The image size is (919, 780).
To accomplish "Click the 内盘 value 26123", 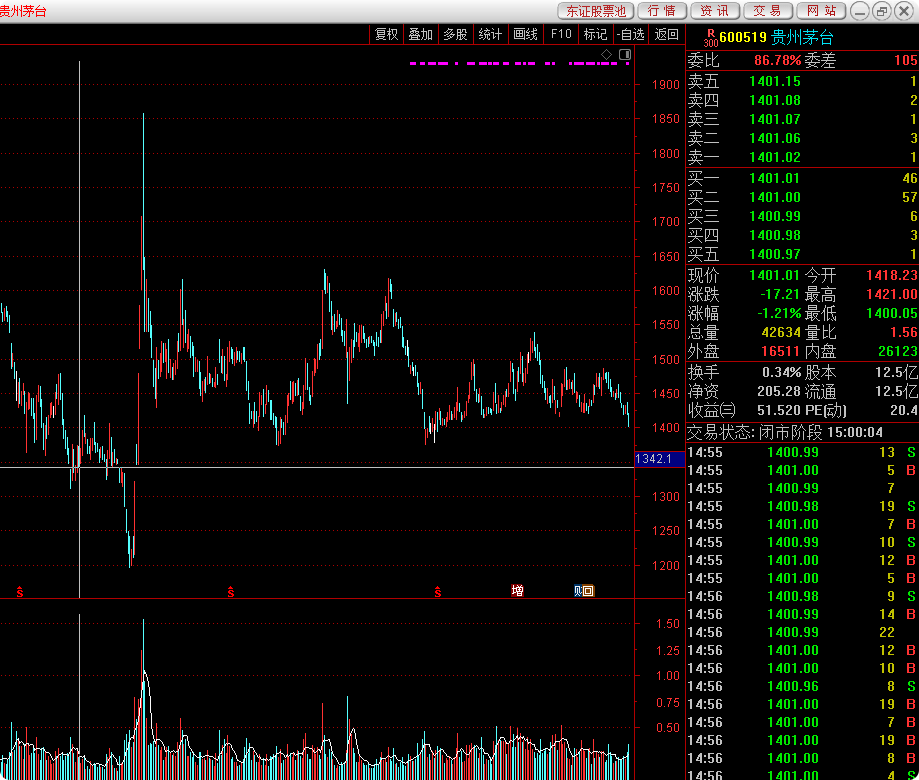I will click(x=898, y=351).
